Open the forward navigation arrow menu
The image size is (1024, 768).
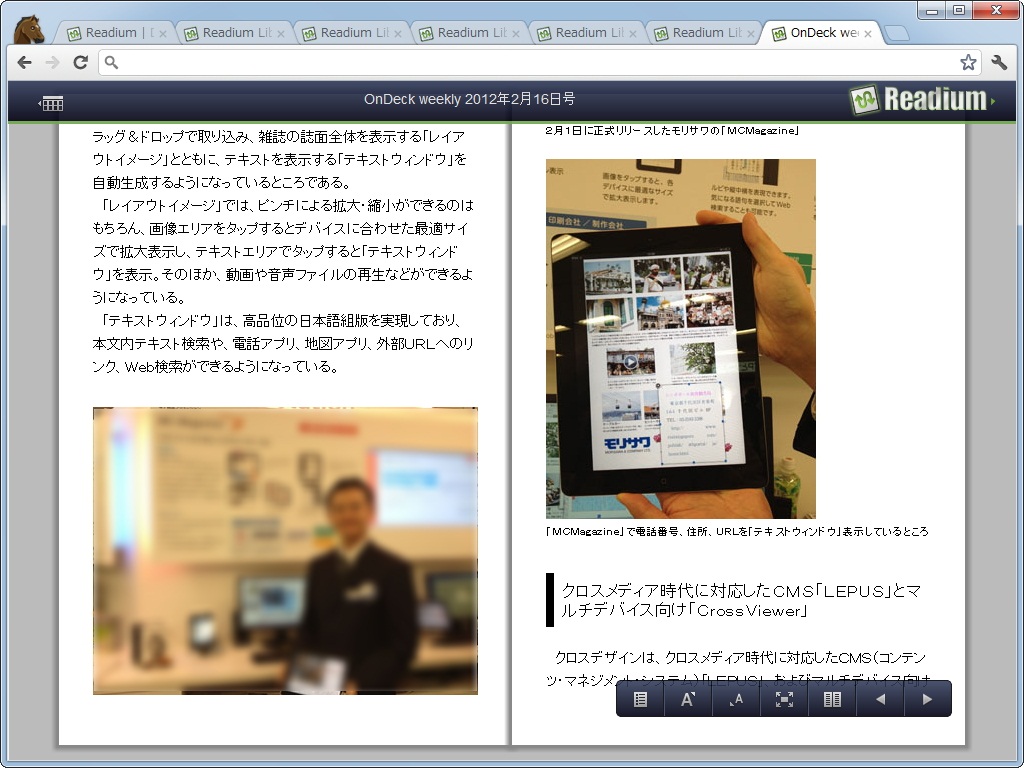52,61
